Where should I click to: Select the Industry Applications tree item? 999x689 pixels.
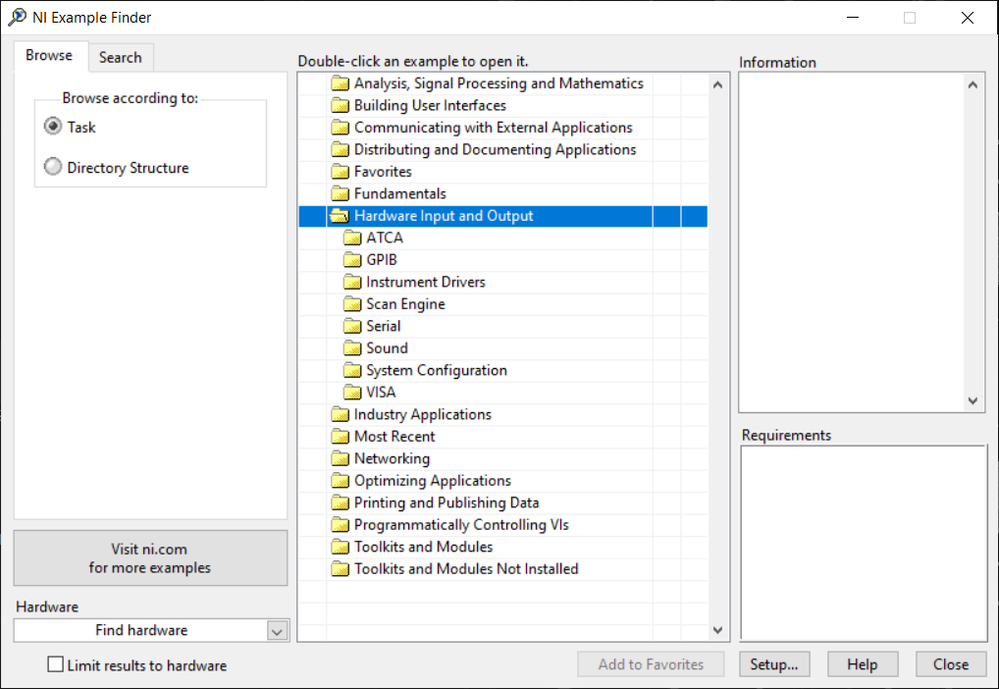[x=423, y=415]
